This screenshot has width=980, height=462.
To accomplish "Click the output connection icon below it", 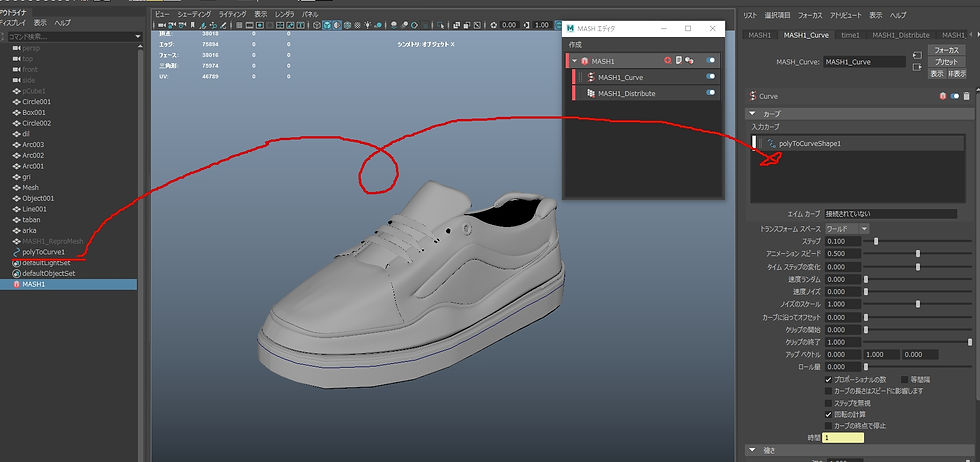I will pos(917,67).
